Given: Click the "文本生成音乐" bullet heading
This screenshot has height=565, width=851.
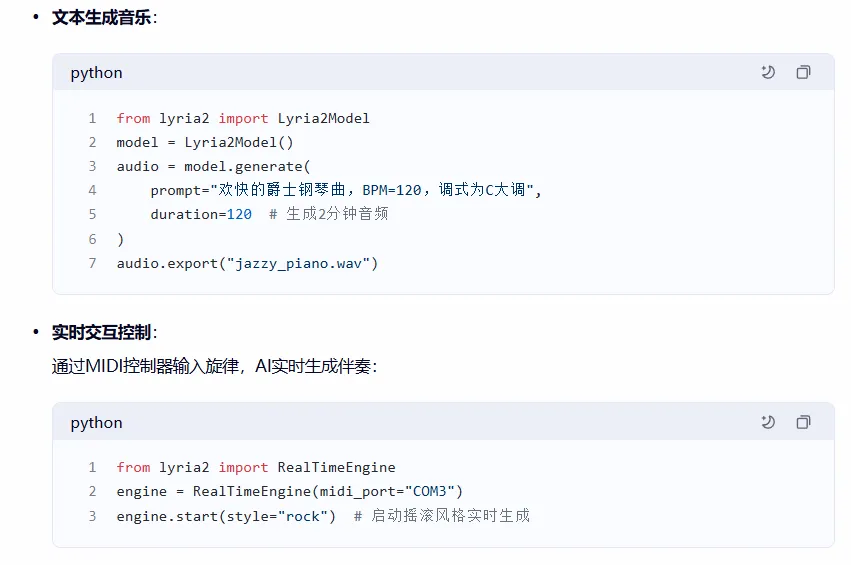Looking at the screenshot, I should (x=103, y=18).
